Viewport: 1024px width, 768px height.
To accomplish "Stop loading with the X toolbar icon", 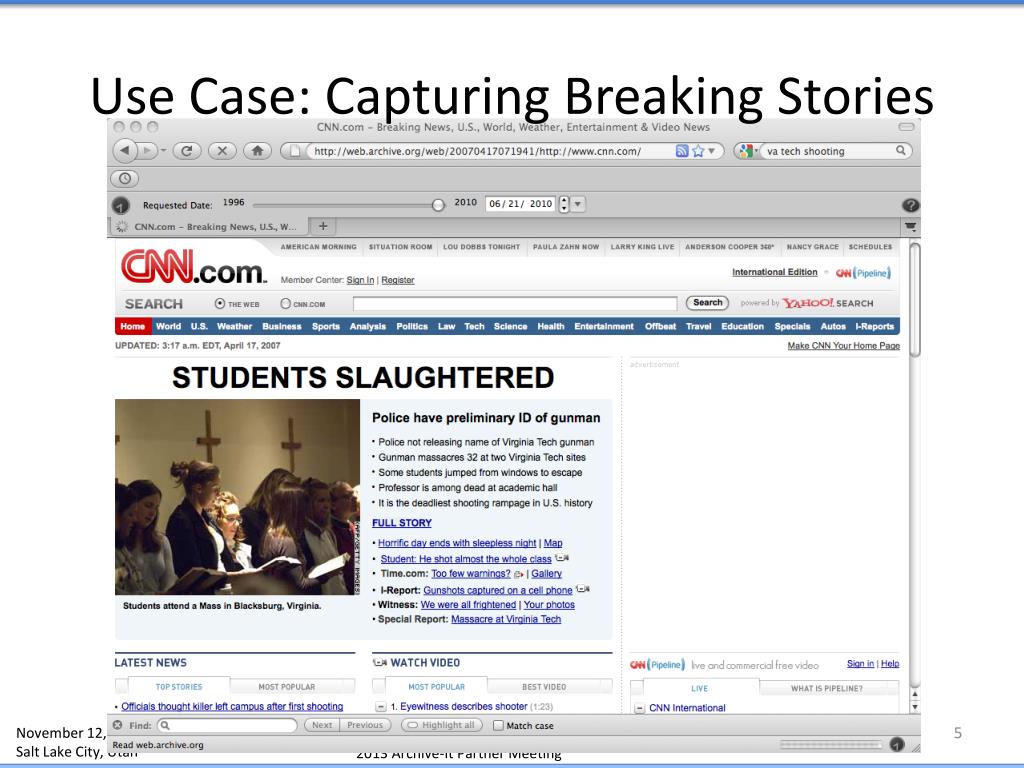I will pos(222,151).
